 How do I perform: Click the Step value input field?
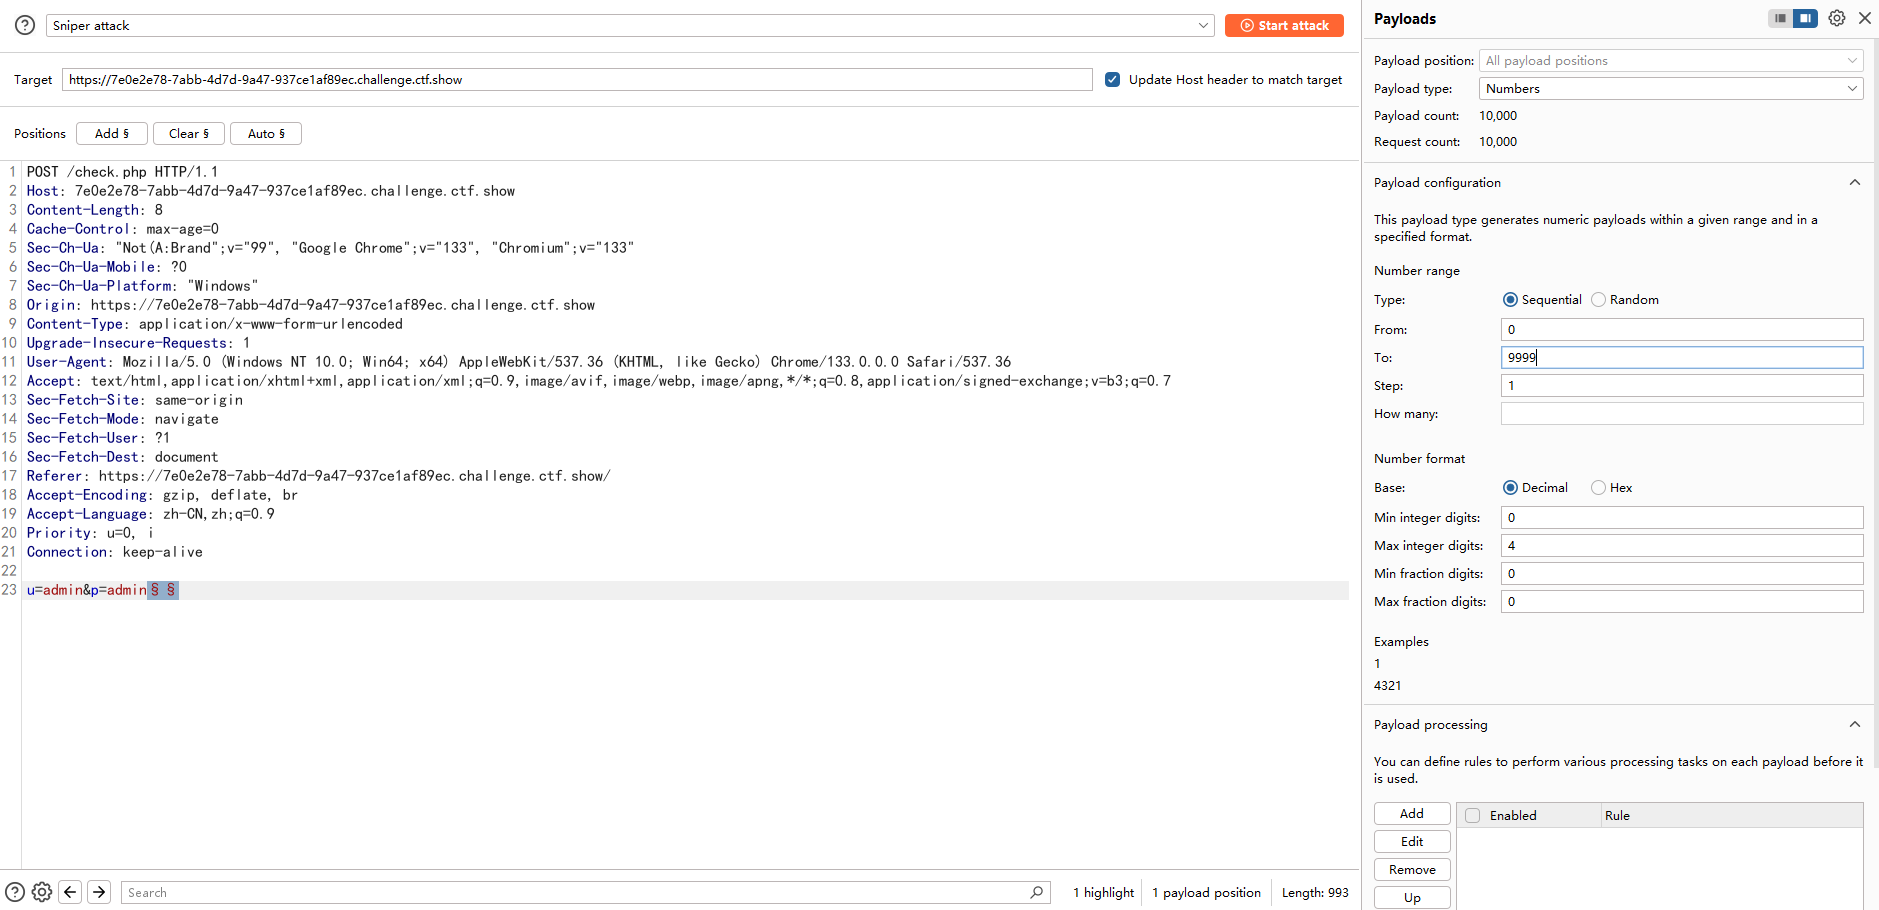tap(1681, 386)
